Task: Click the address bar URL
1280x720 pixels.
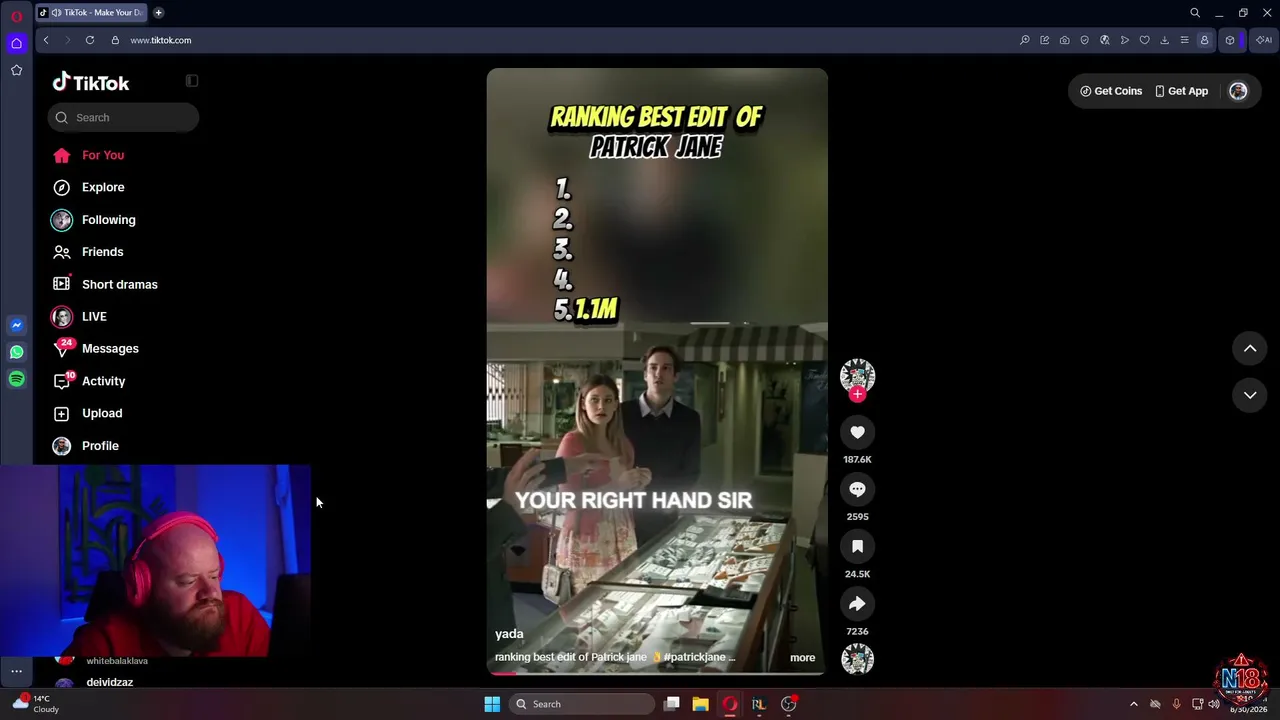Action: [x=161, y=40]
